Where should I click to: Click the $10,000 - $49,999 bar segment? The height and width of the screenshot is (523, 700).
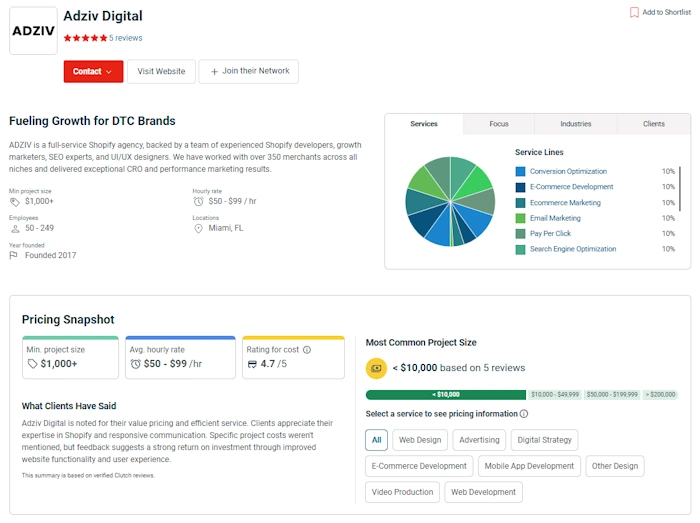555,394
